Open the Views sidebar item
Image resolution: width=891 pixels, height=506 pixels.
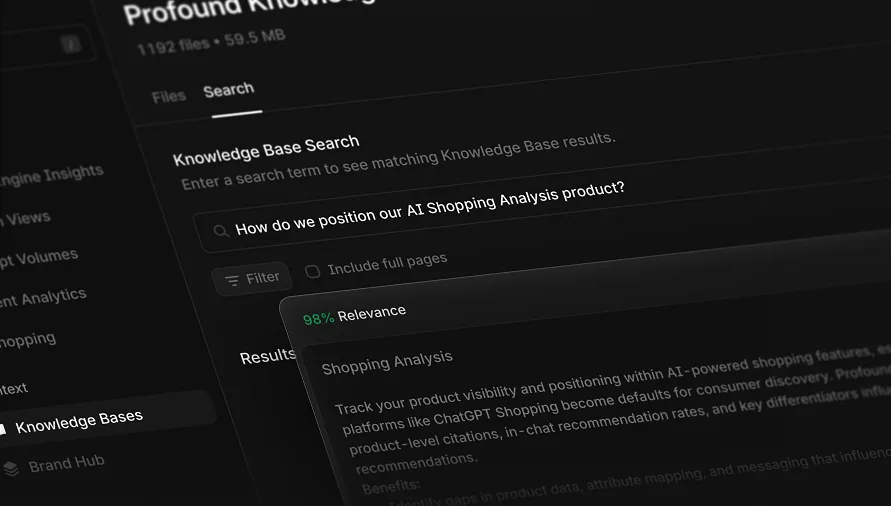[x=26, y=218]
